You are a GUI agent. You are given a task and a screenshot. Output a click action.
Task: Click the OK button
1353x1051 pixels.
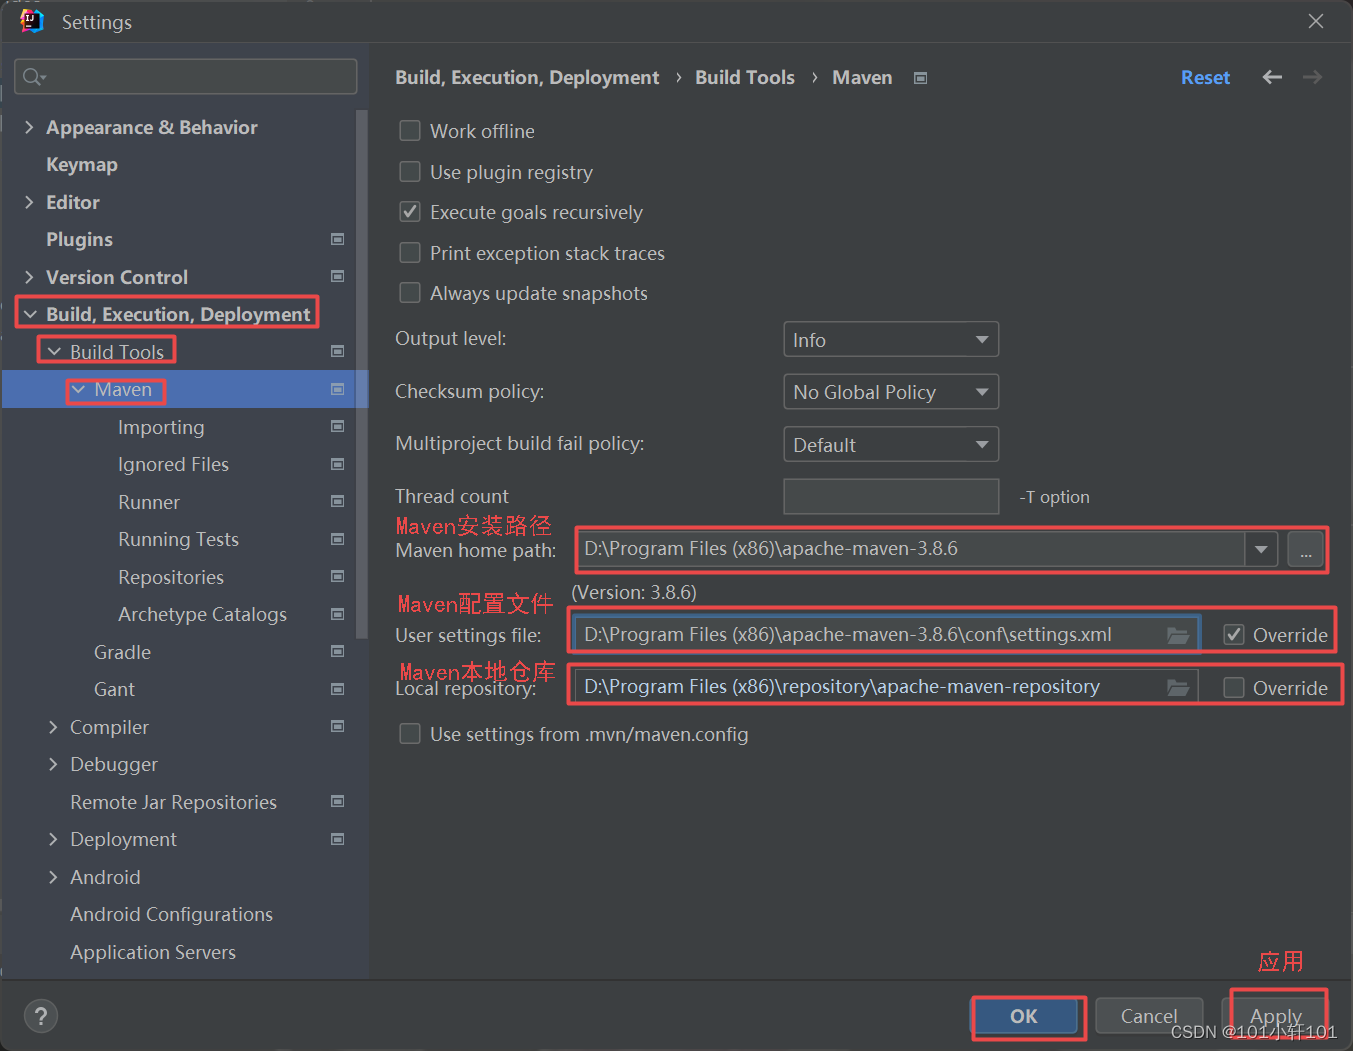[x=1024, y=1016]
